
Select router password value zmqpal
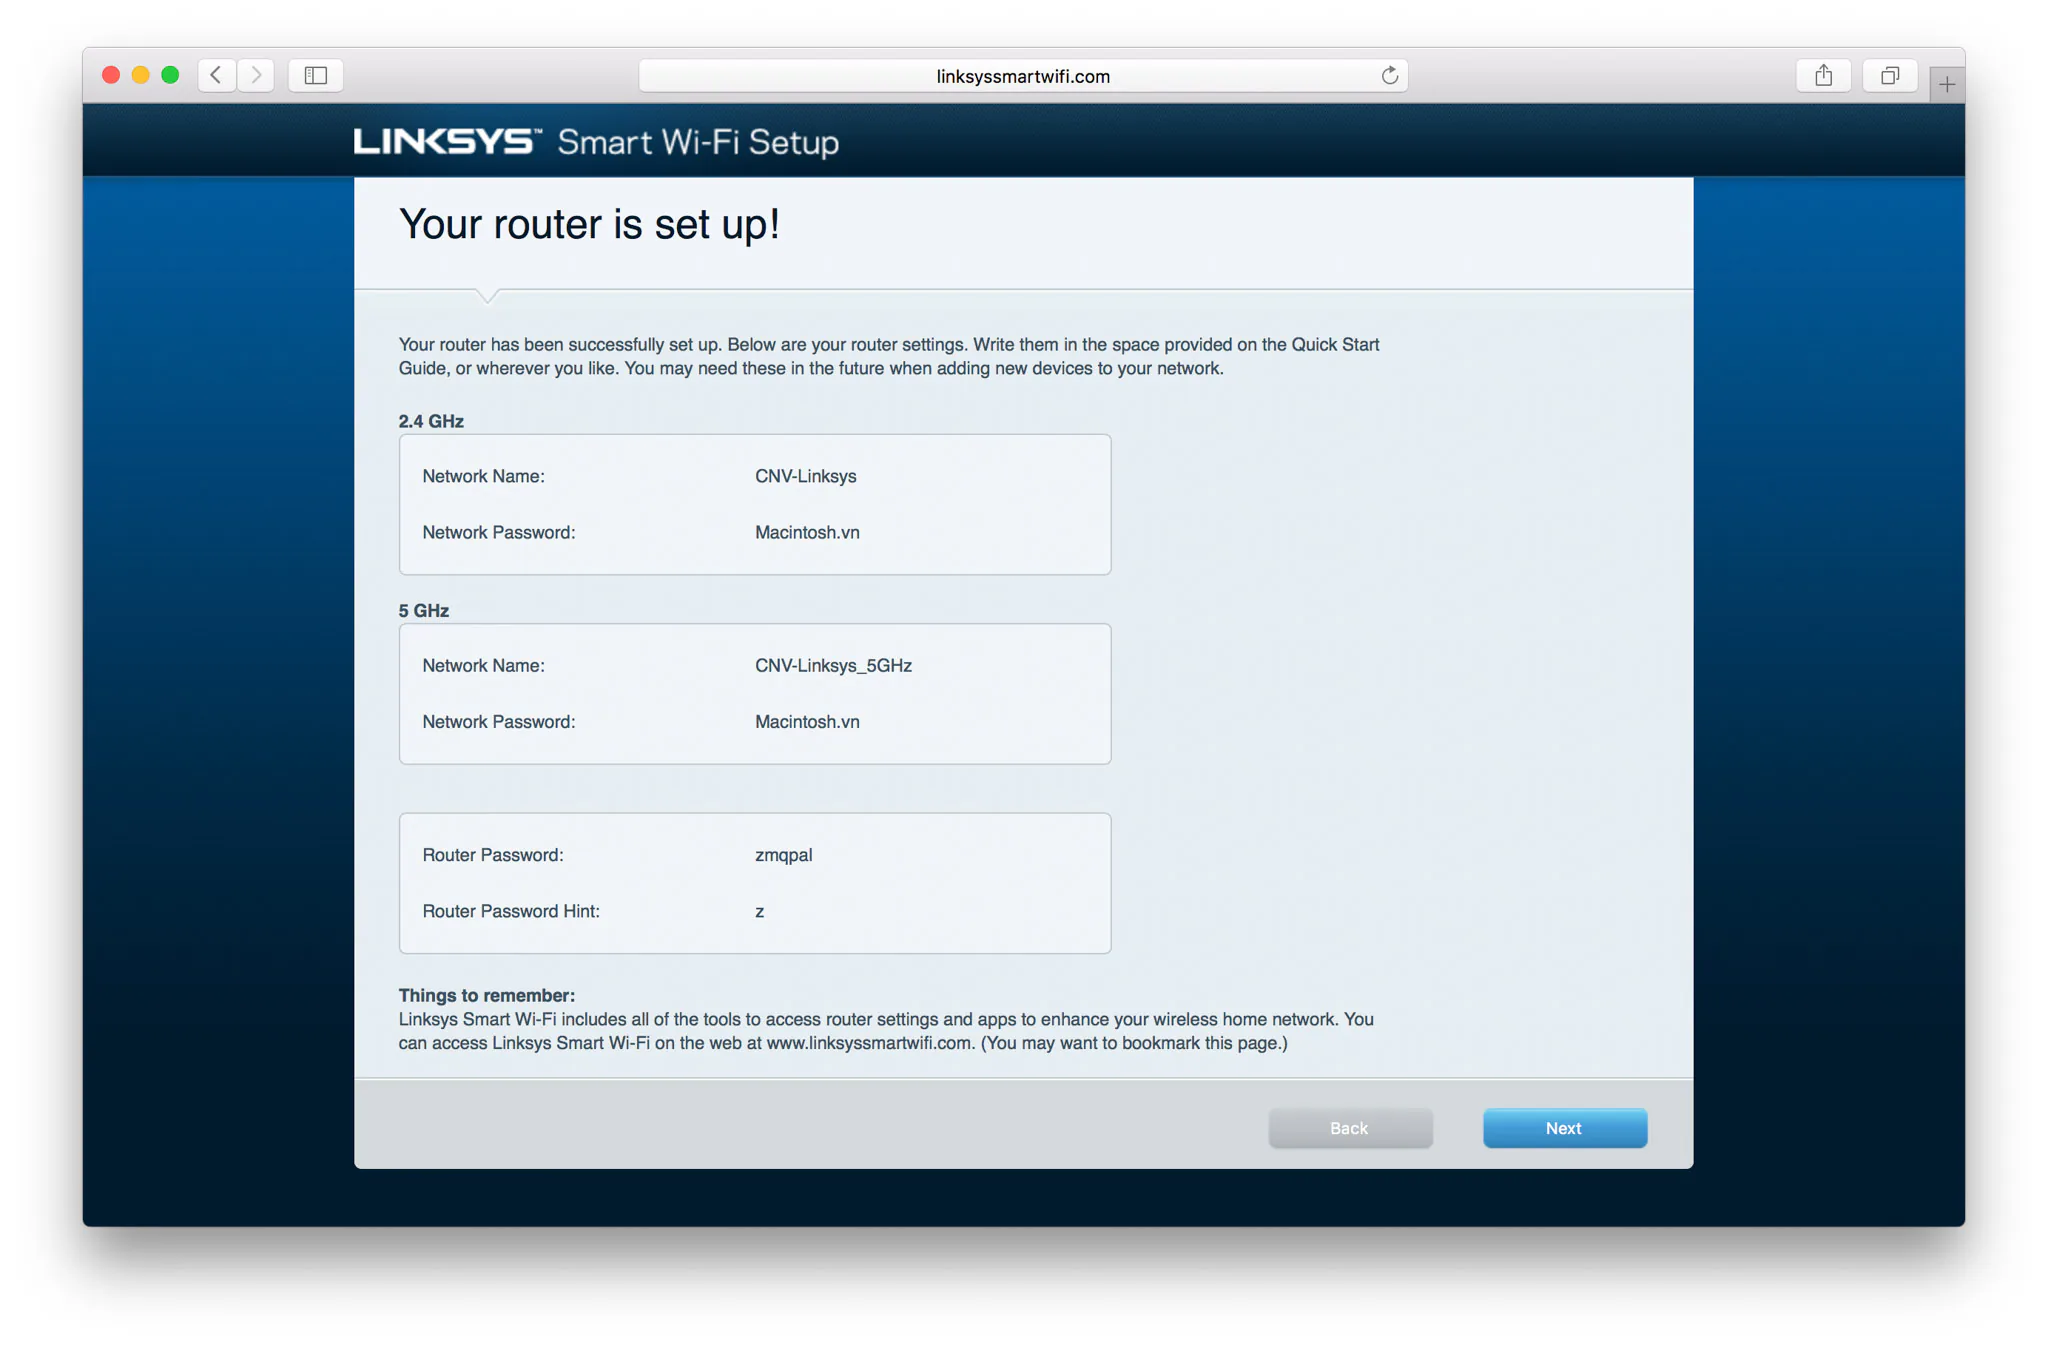(x=783, y=855)
